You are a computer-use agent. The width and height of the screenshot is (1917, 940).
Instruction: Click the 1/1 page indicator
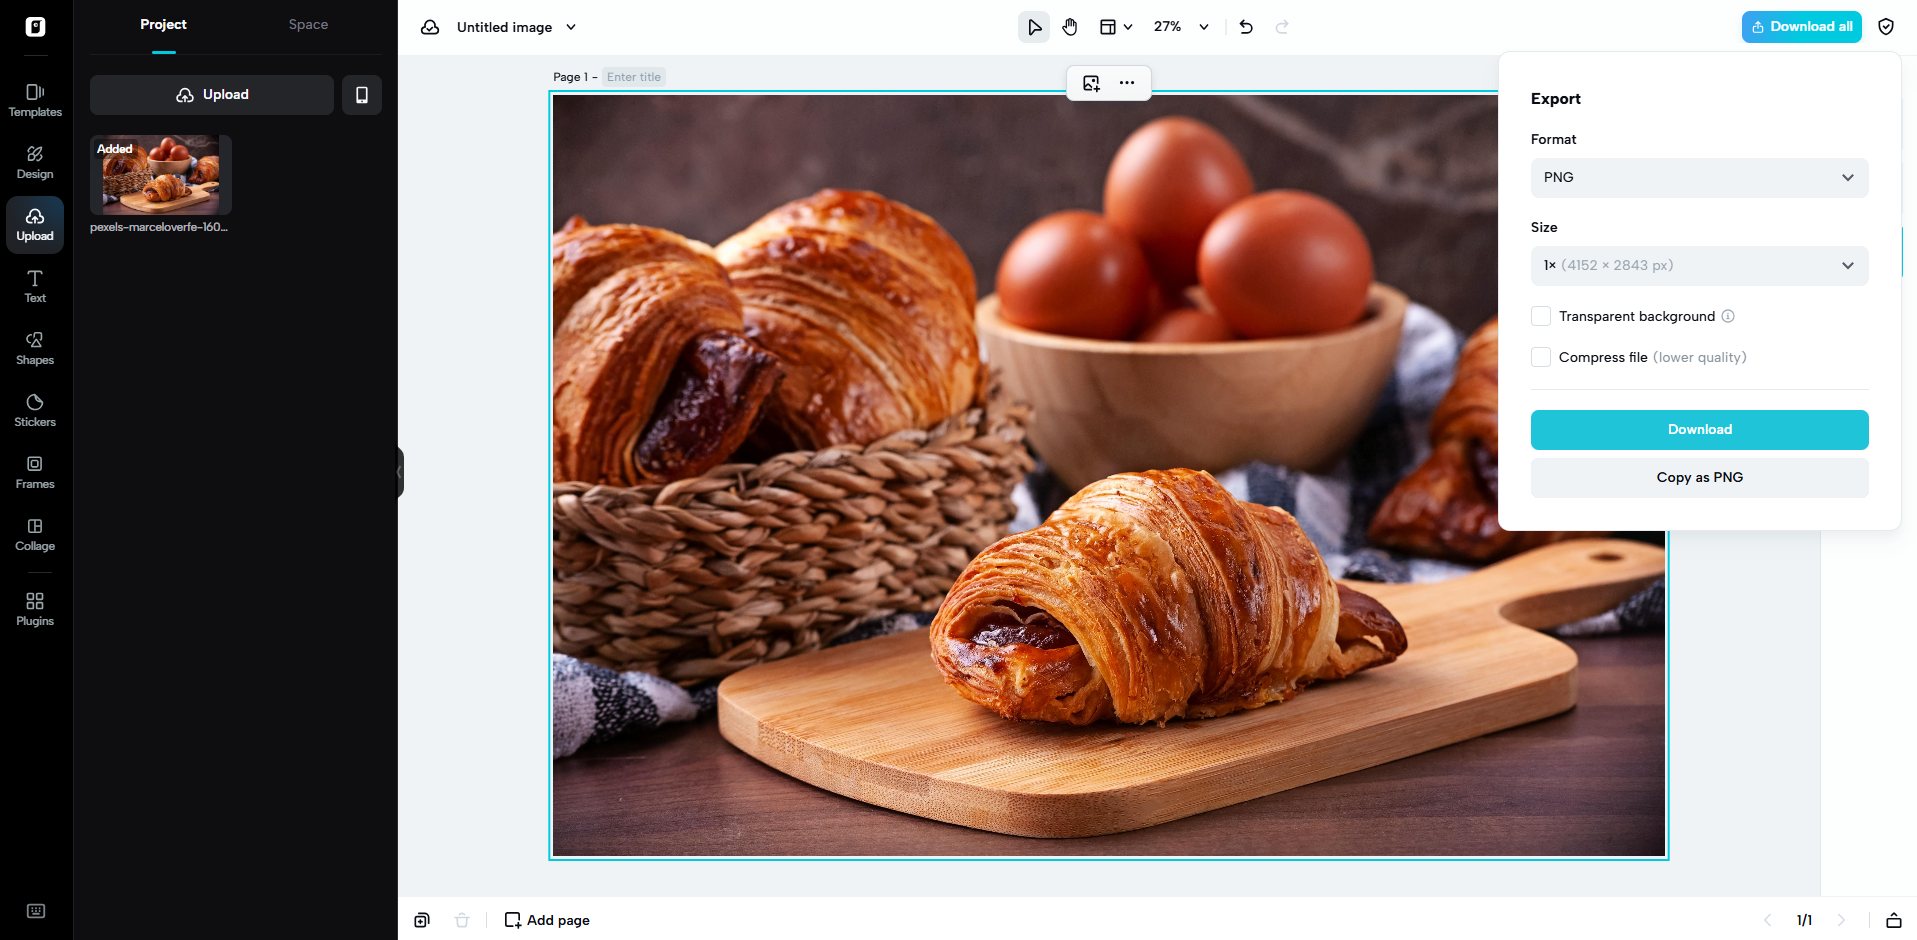click(x=1804, y=920)
